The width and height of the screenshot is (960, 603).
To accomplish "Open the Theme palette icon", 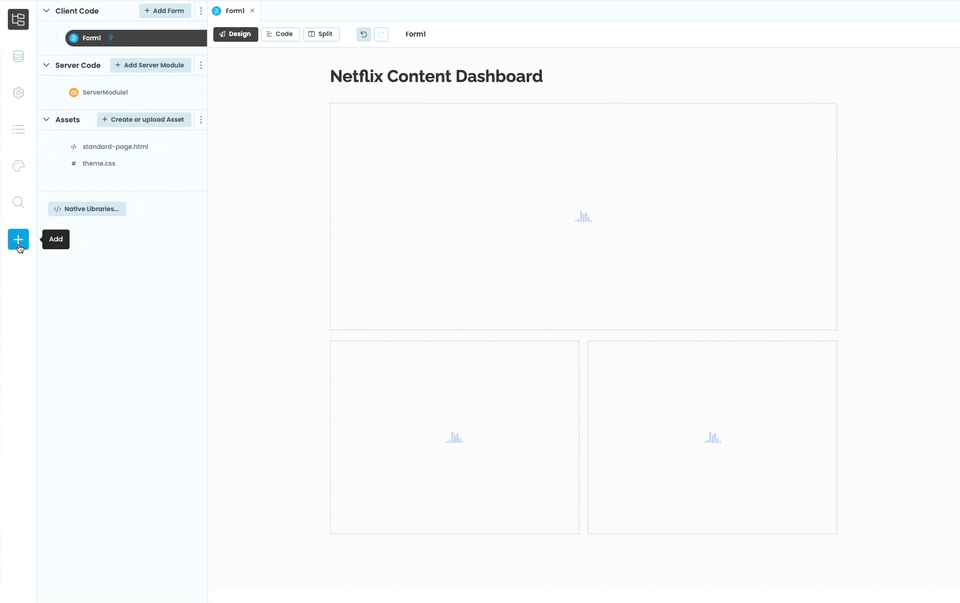I will click(18, 166).
